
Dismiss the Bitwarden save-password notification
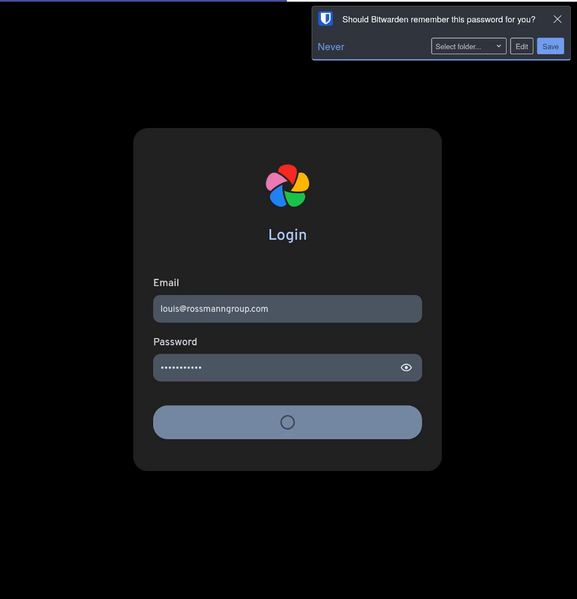[x=557, y=19]
